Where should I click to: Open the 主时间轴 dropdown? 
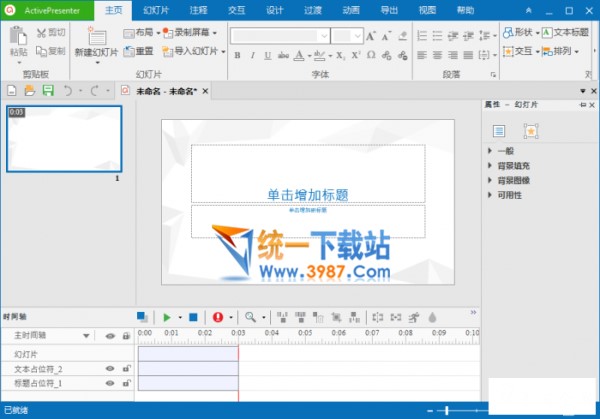click(86, 336)
